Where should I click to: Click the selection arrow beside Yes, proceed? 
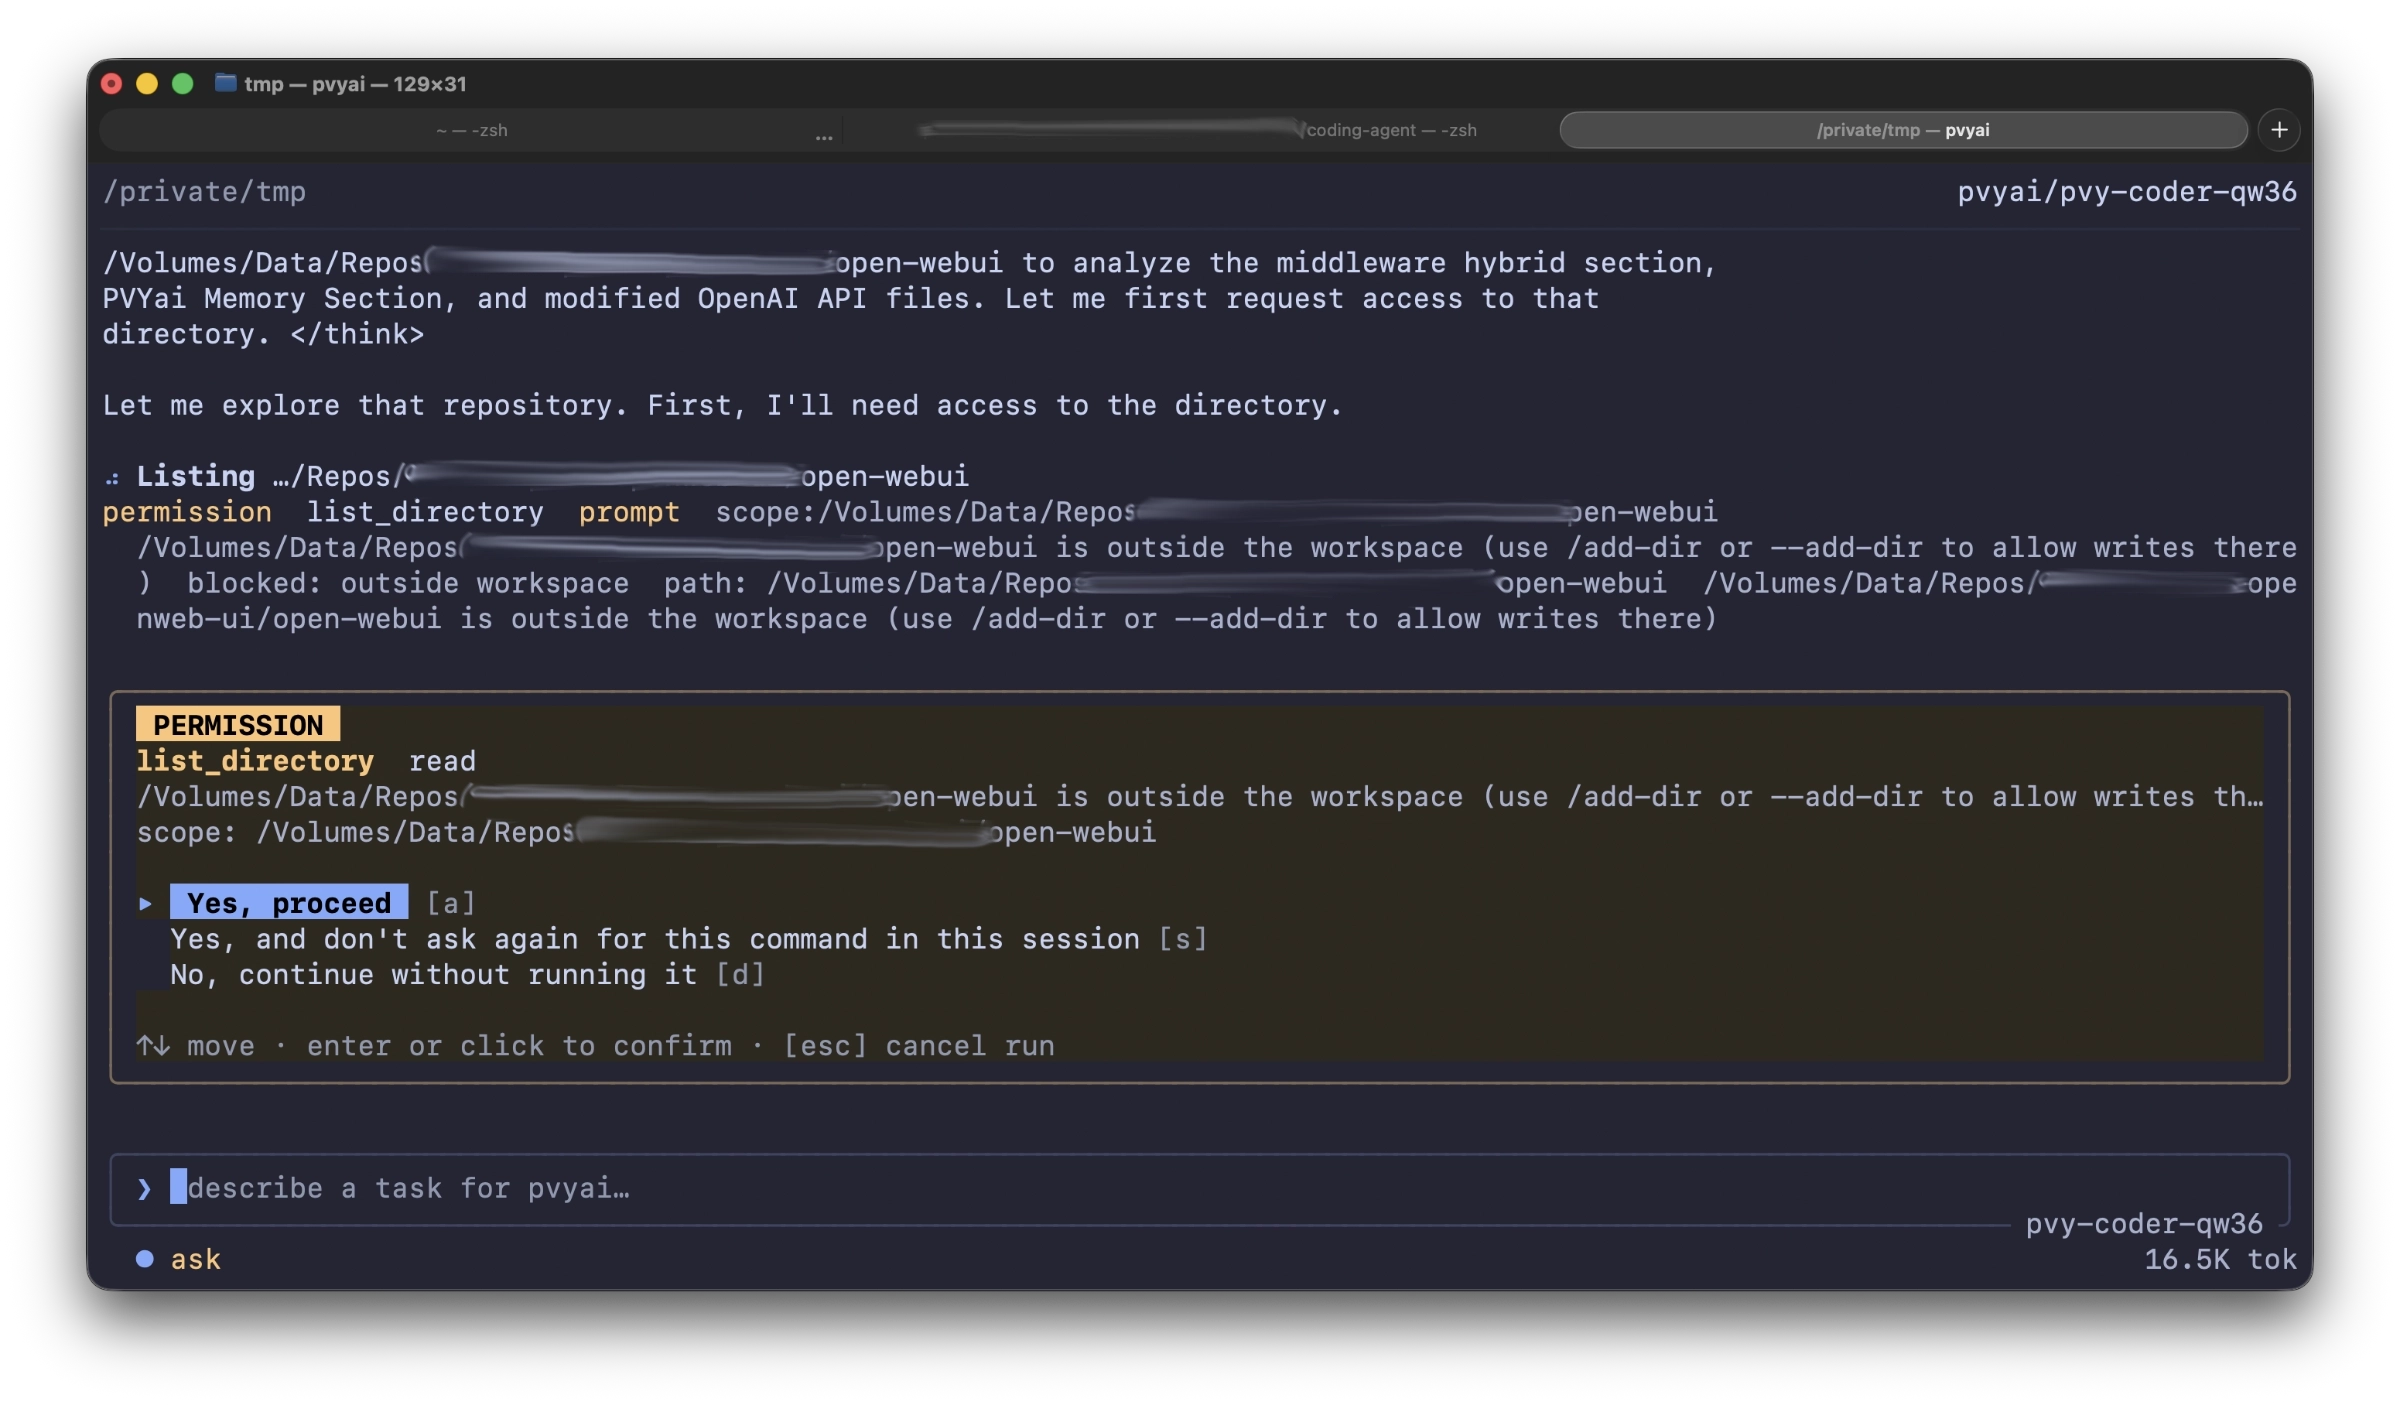(146, 903)
